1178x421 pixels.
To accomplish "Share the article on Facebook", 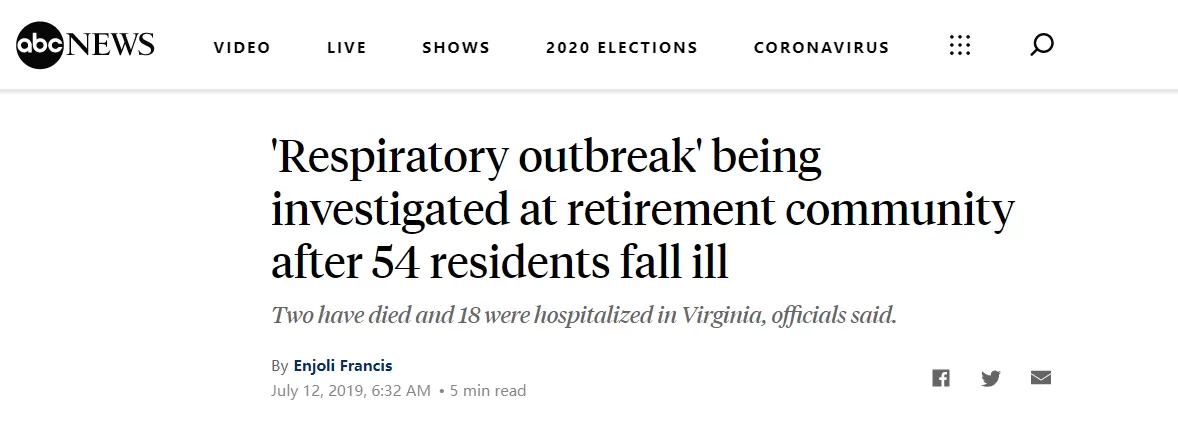I will click(x=941, y=378).
